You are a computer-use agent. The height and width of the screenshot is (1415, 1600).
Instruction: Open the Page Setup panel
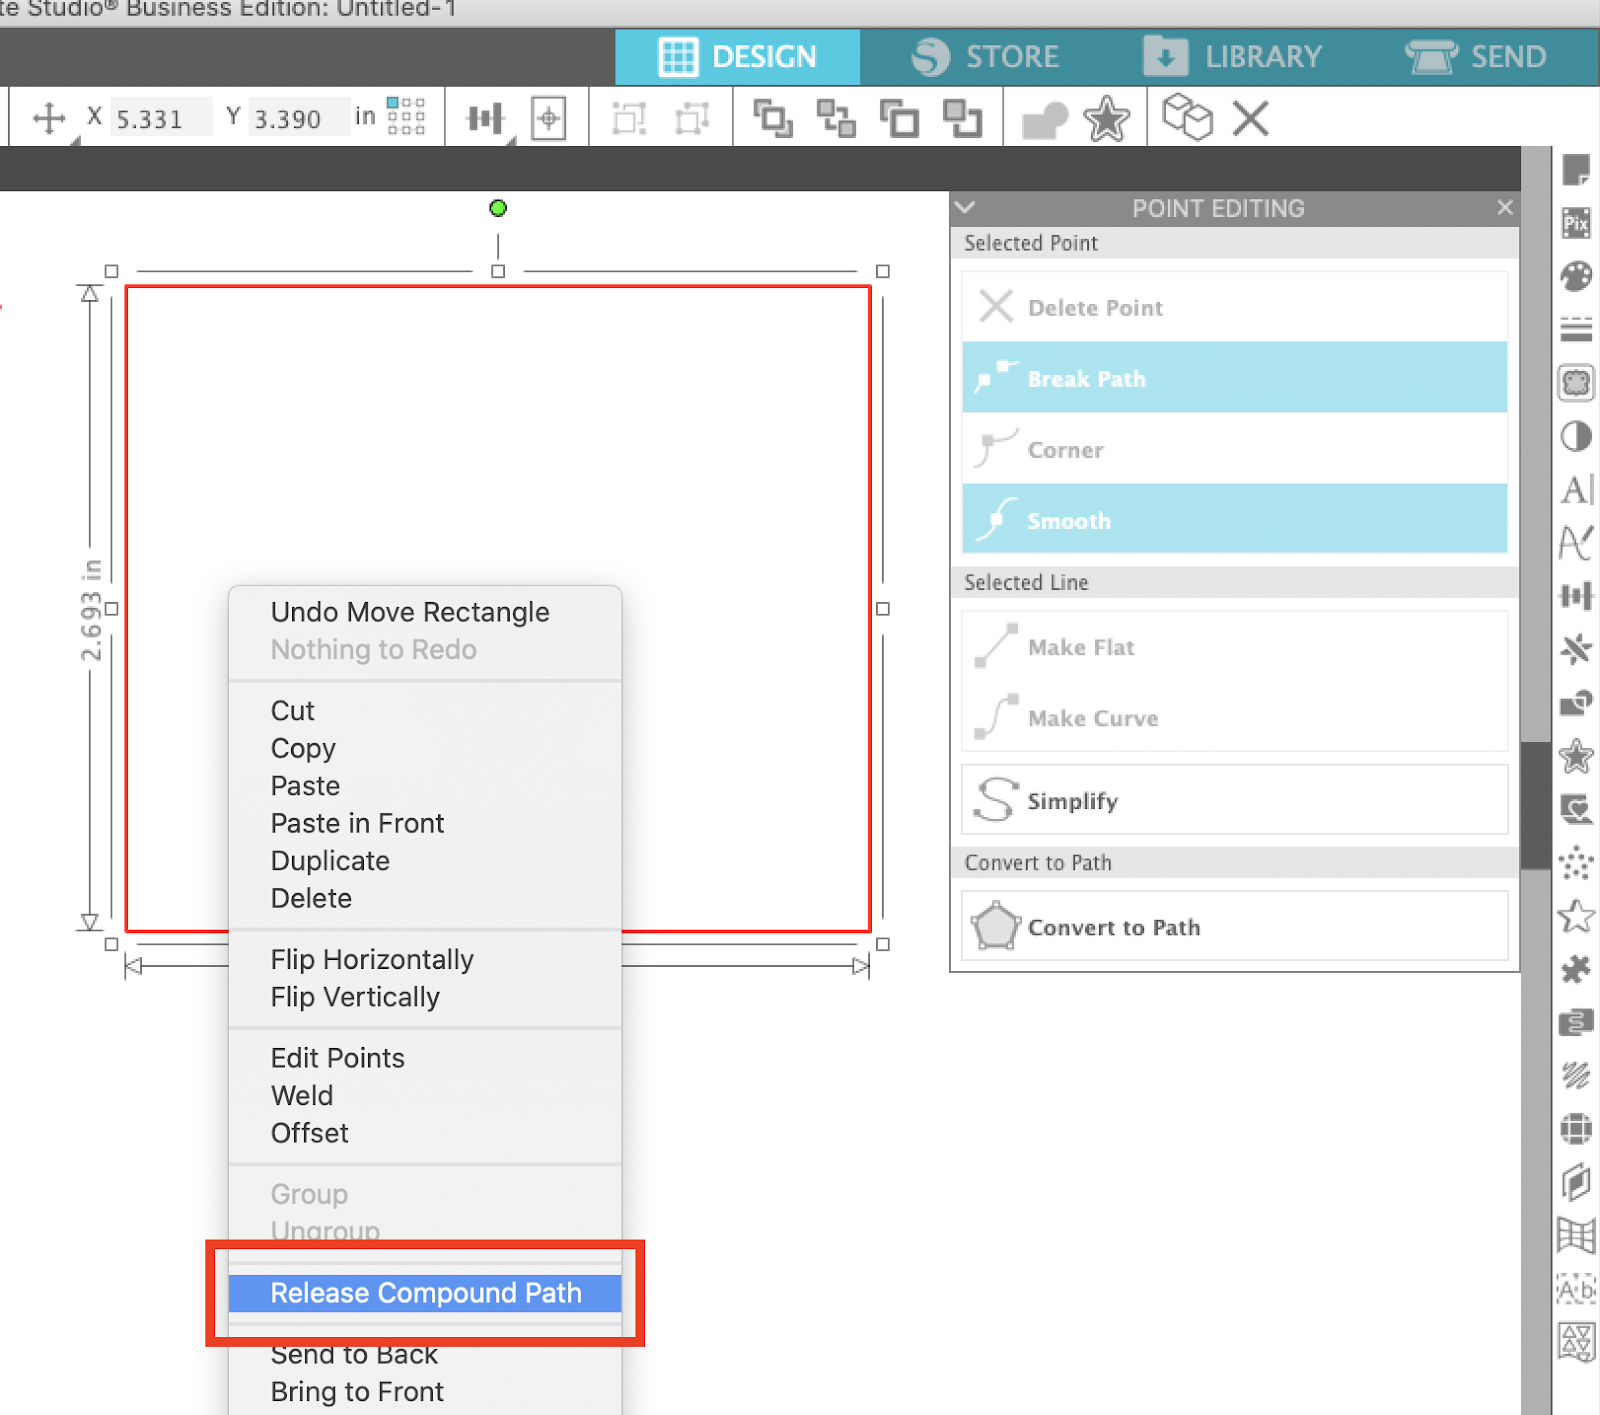(x=1576, y=169)
